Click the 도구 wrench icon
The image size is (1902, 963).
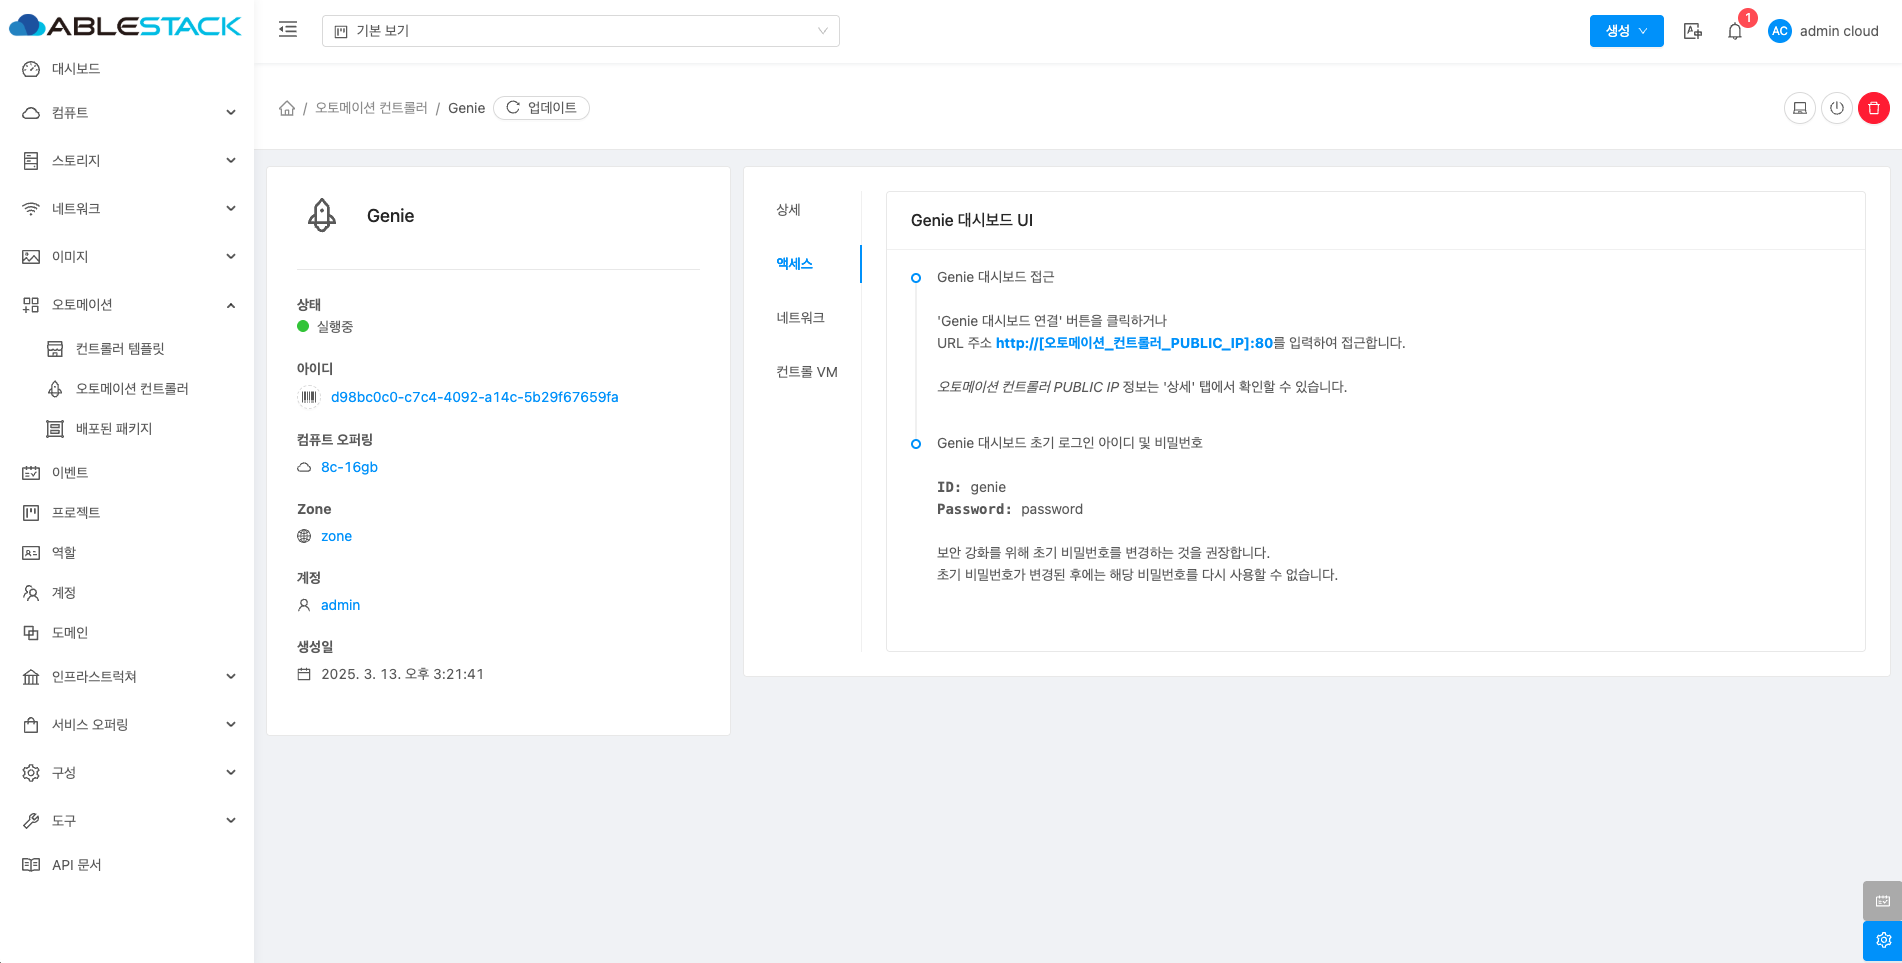coord(31,821)
